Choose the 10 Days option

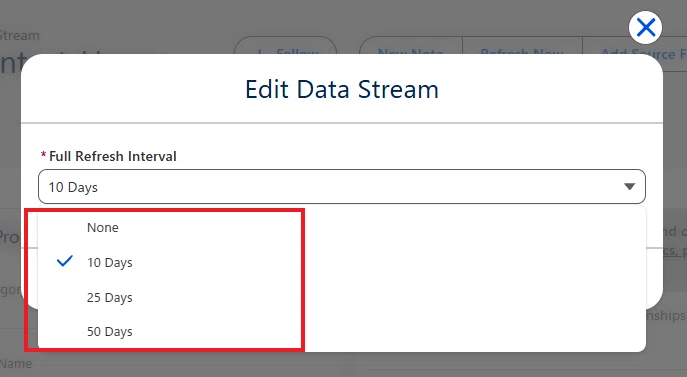(342, 262)
